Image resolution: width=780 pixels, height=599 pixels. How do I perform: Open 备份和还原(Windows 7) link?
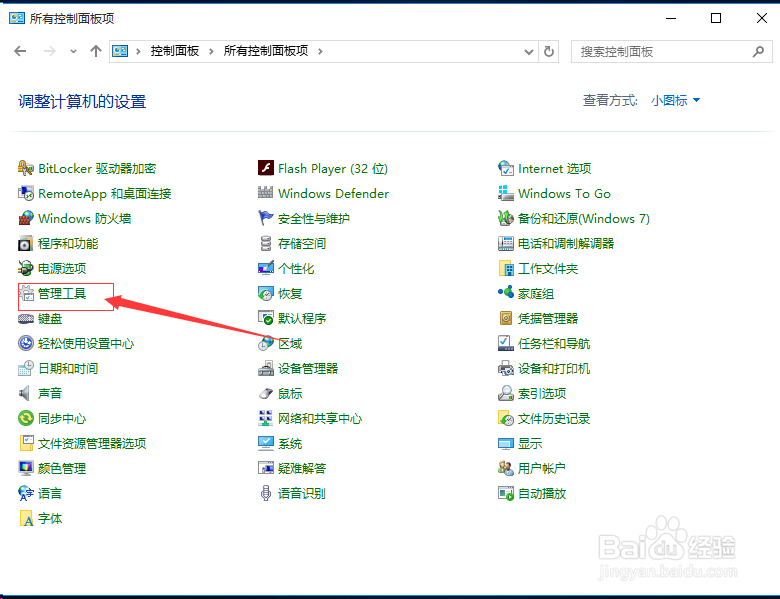[584, 218]
